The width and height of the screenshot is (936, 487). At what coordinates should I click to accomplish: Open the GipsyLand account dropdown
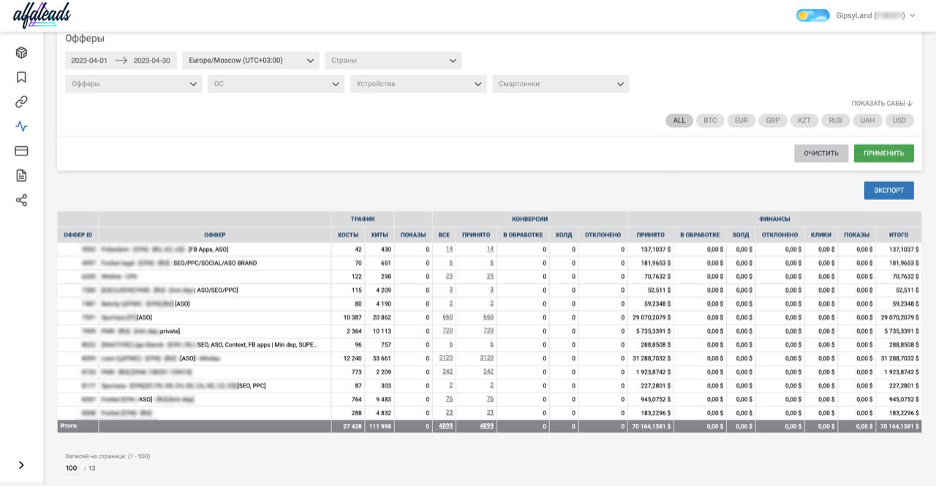(x=875, y=16)
